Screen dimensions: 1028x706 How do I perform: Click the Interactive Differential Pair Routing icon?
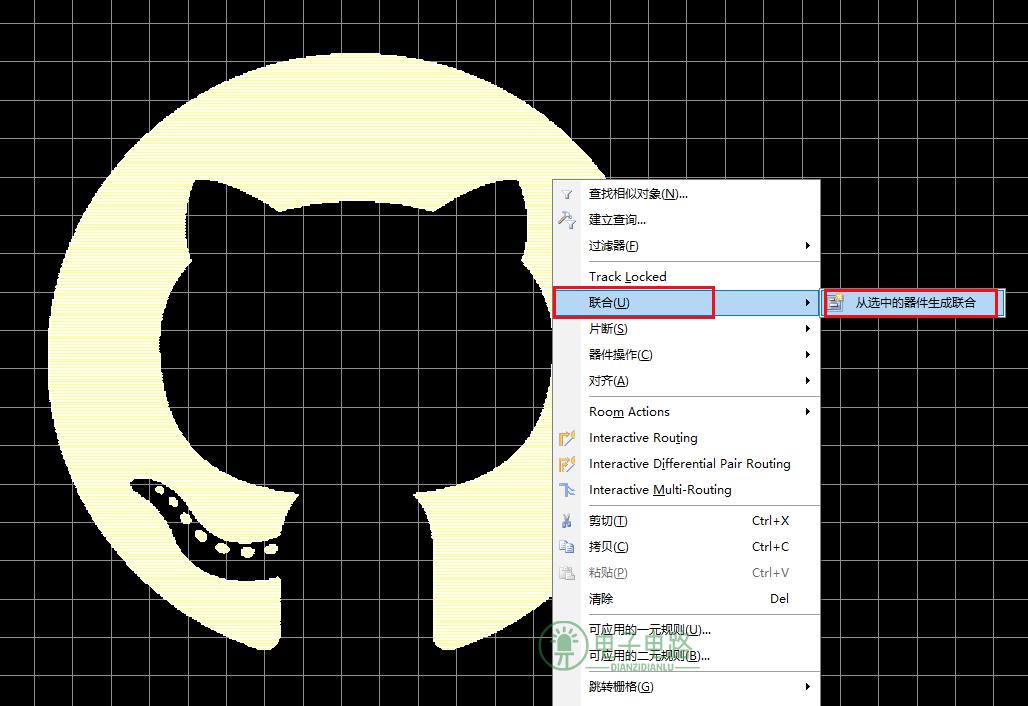point(566,464)
